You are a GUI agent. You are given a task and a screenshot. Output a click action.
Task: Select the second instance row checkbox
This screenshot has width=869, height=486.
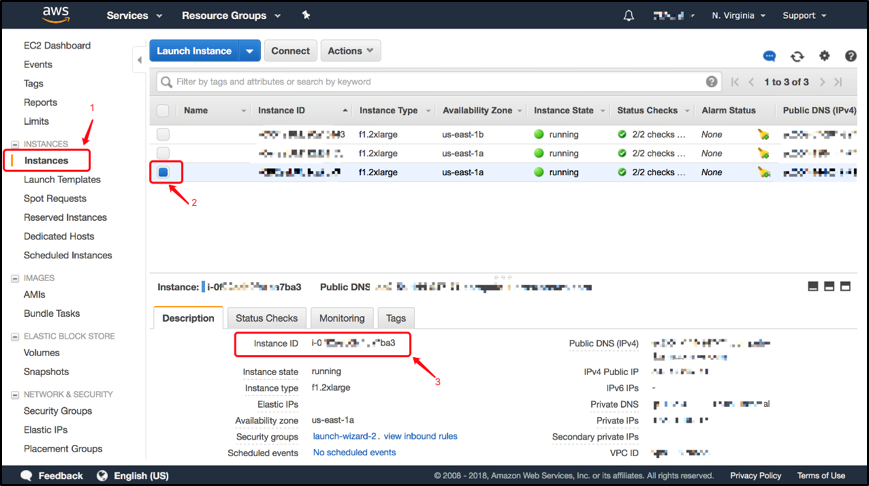[163, 153]
